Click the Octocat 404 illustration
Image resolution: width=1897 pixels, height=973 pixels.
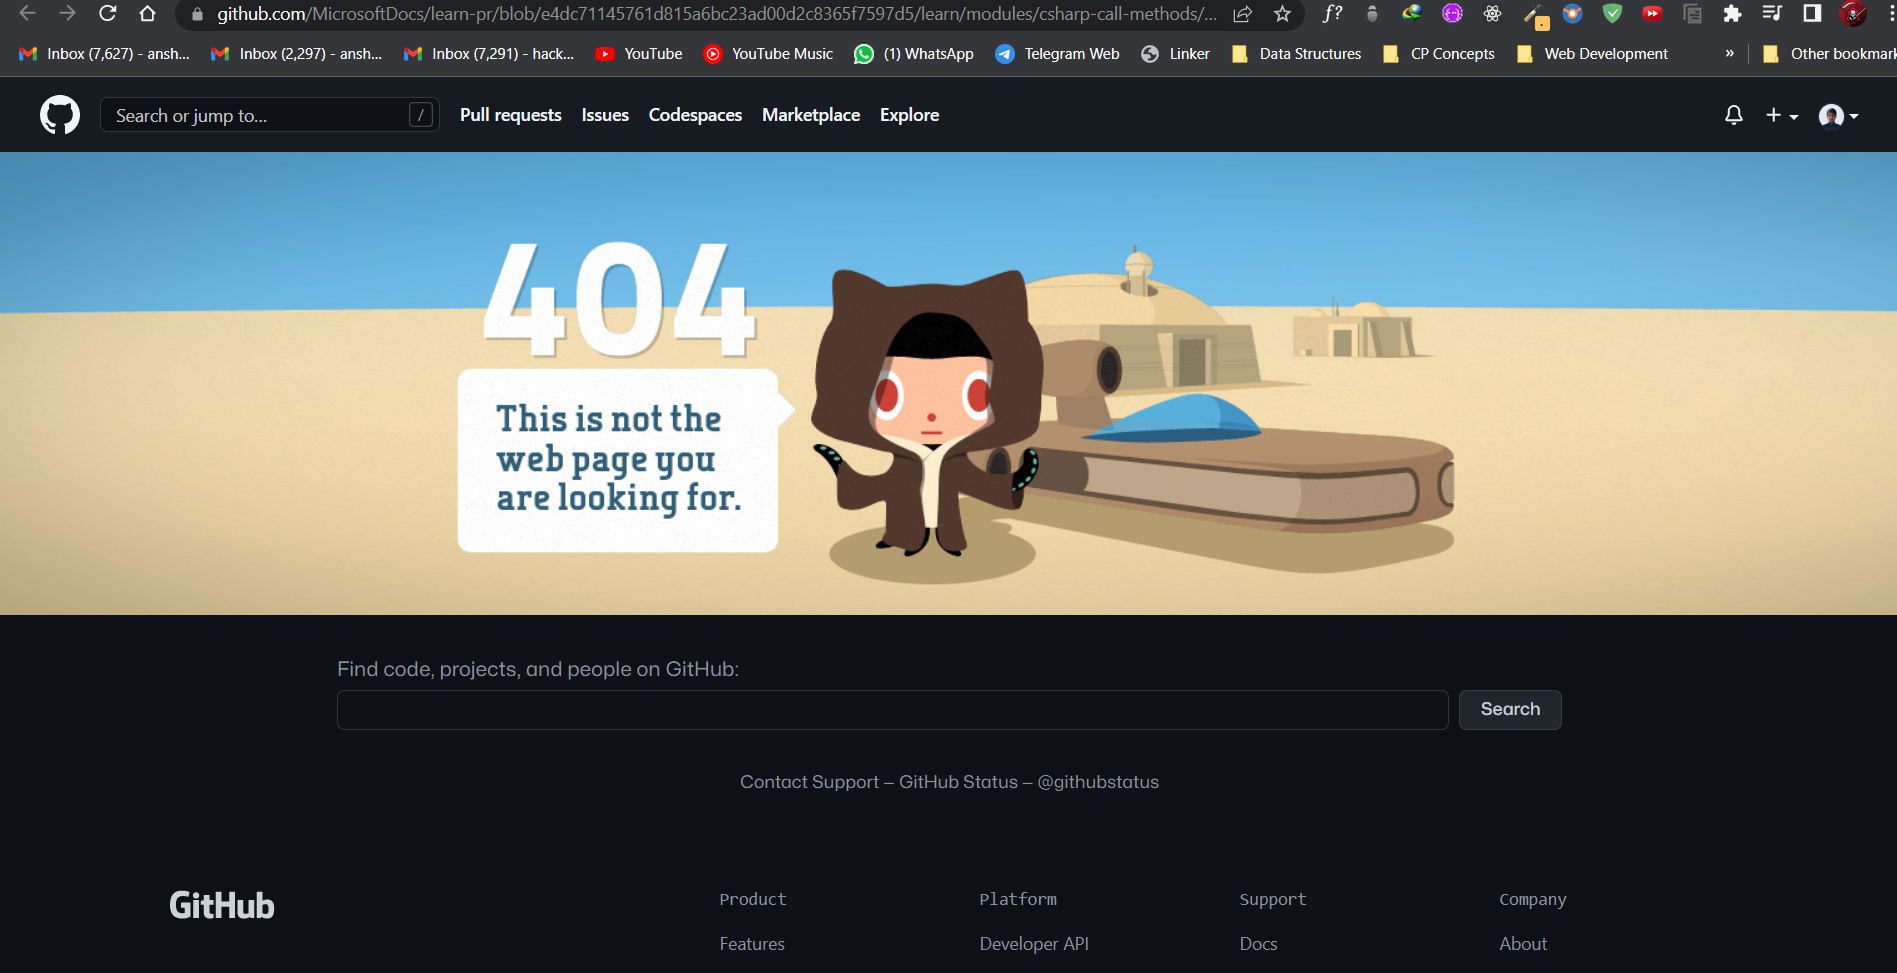point(930,412)
